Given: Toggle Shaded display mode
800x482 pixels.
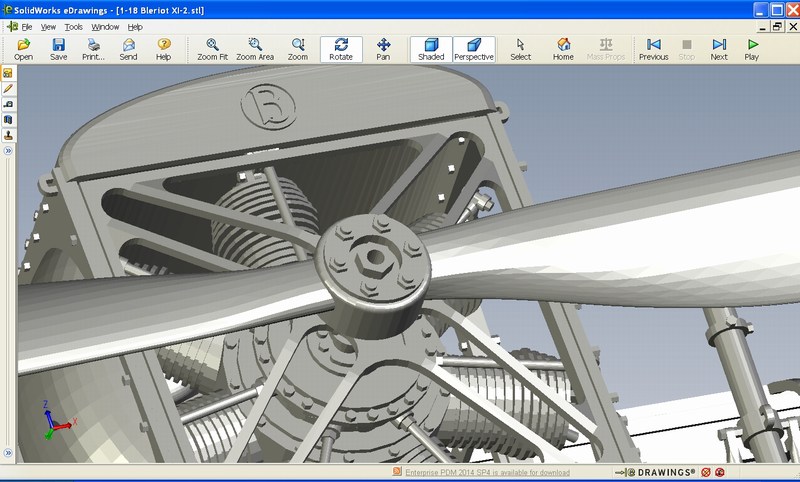Looking at the screenshot, I should (x=431, y=49).
